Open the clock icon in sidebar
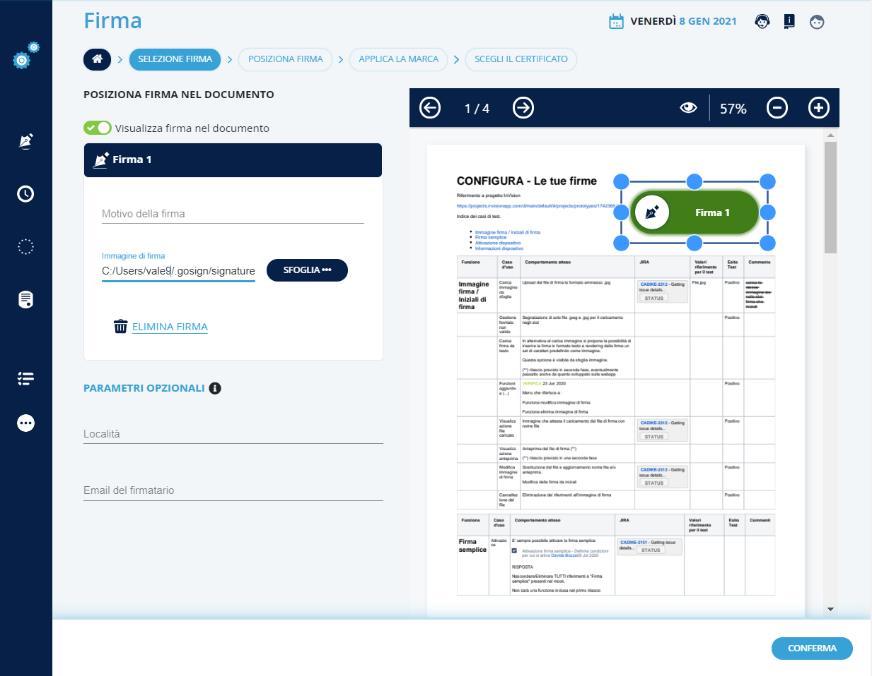Viewport: 872px width, 676px height. pos(26,194)
